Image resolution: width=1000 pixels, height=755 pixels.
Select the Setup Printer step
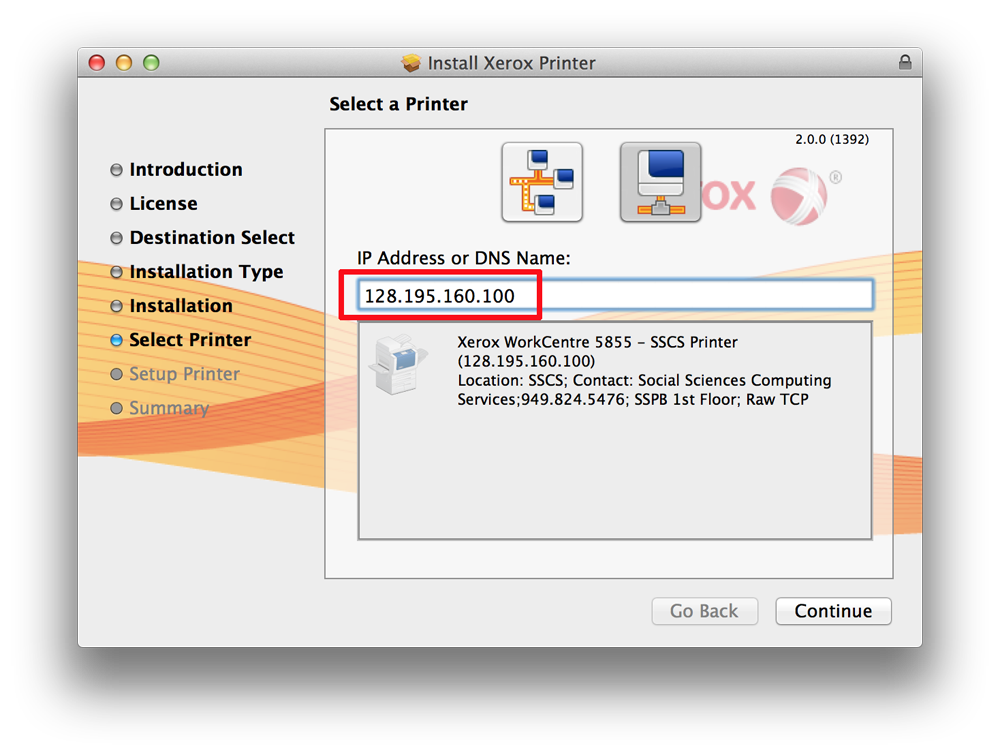point(184,374)
